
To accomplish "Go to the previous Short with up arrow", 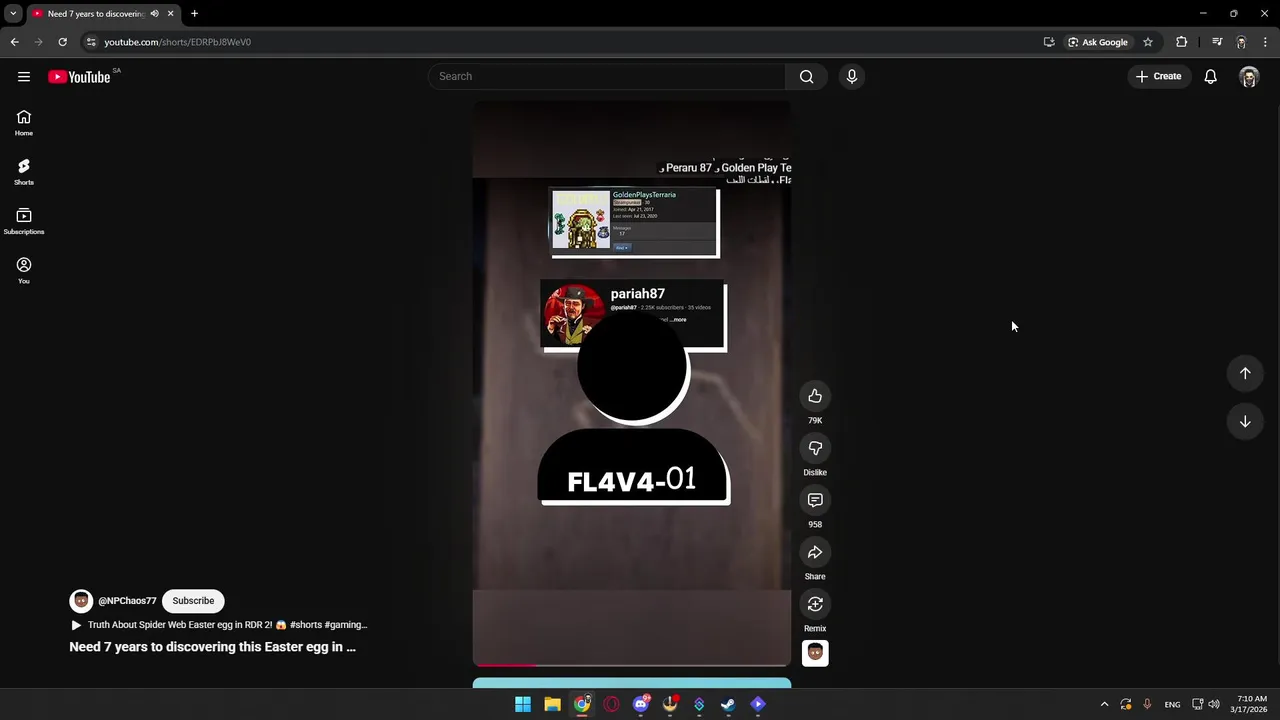I will 1245,373.
